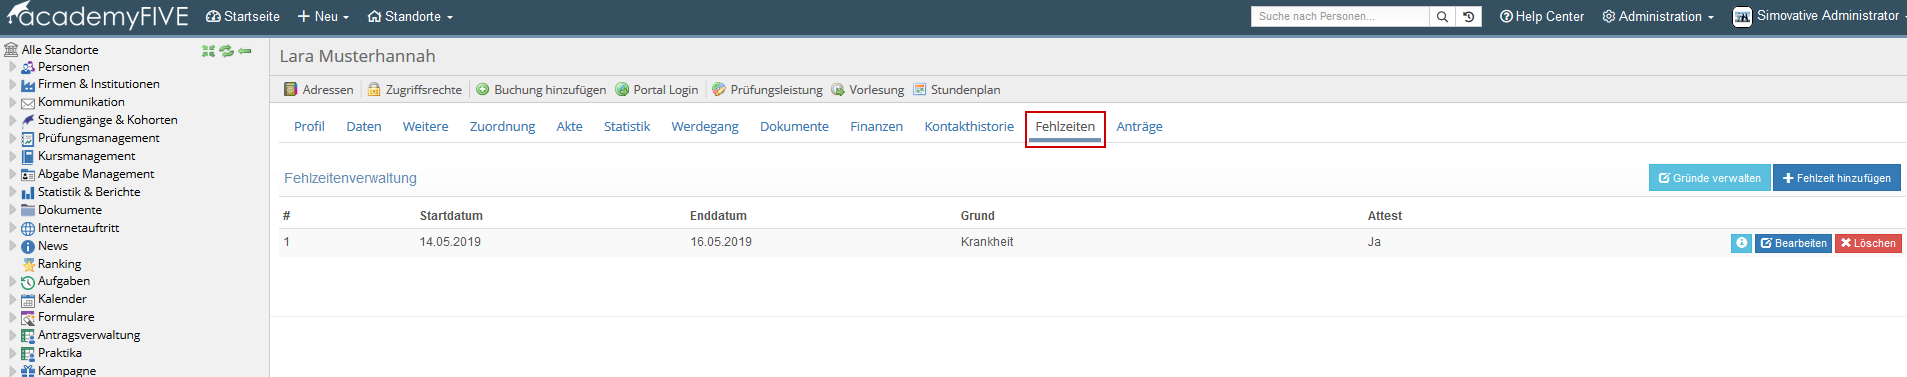The height and width of the screenshot is (377, 1907).
Task: Click Buchung hinzufügen in toolbar
Action: coord(541,90)
